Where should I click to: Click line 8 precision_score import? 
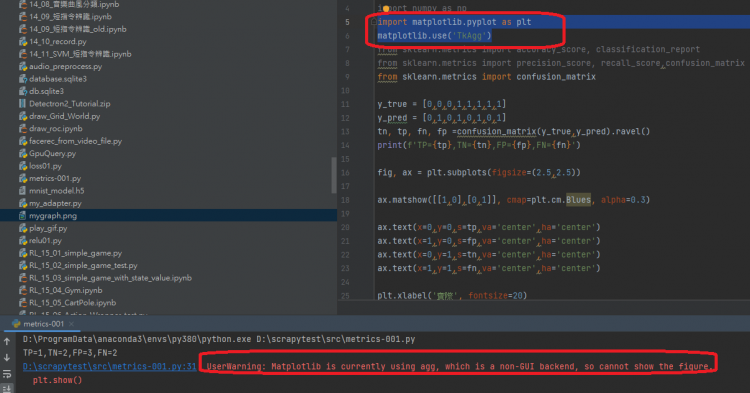[x=561, y=63]
